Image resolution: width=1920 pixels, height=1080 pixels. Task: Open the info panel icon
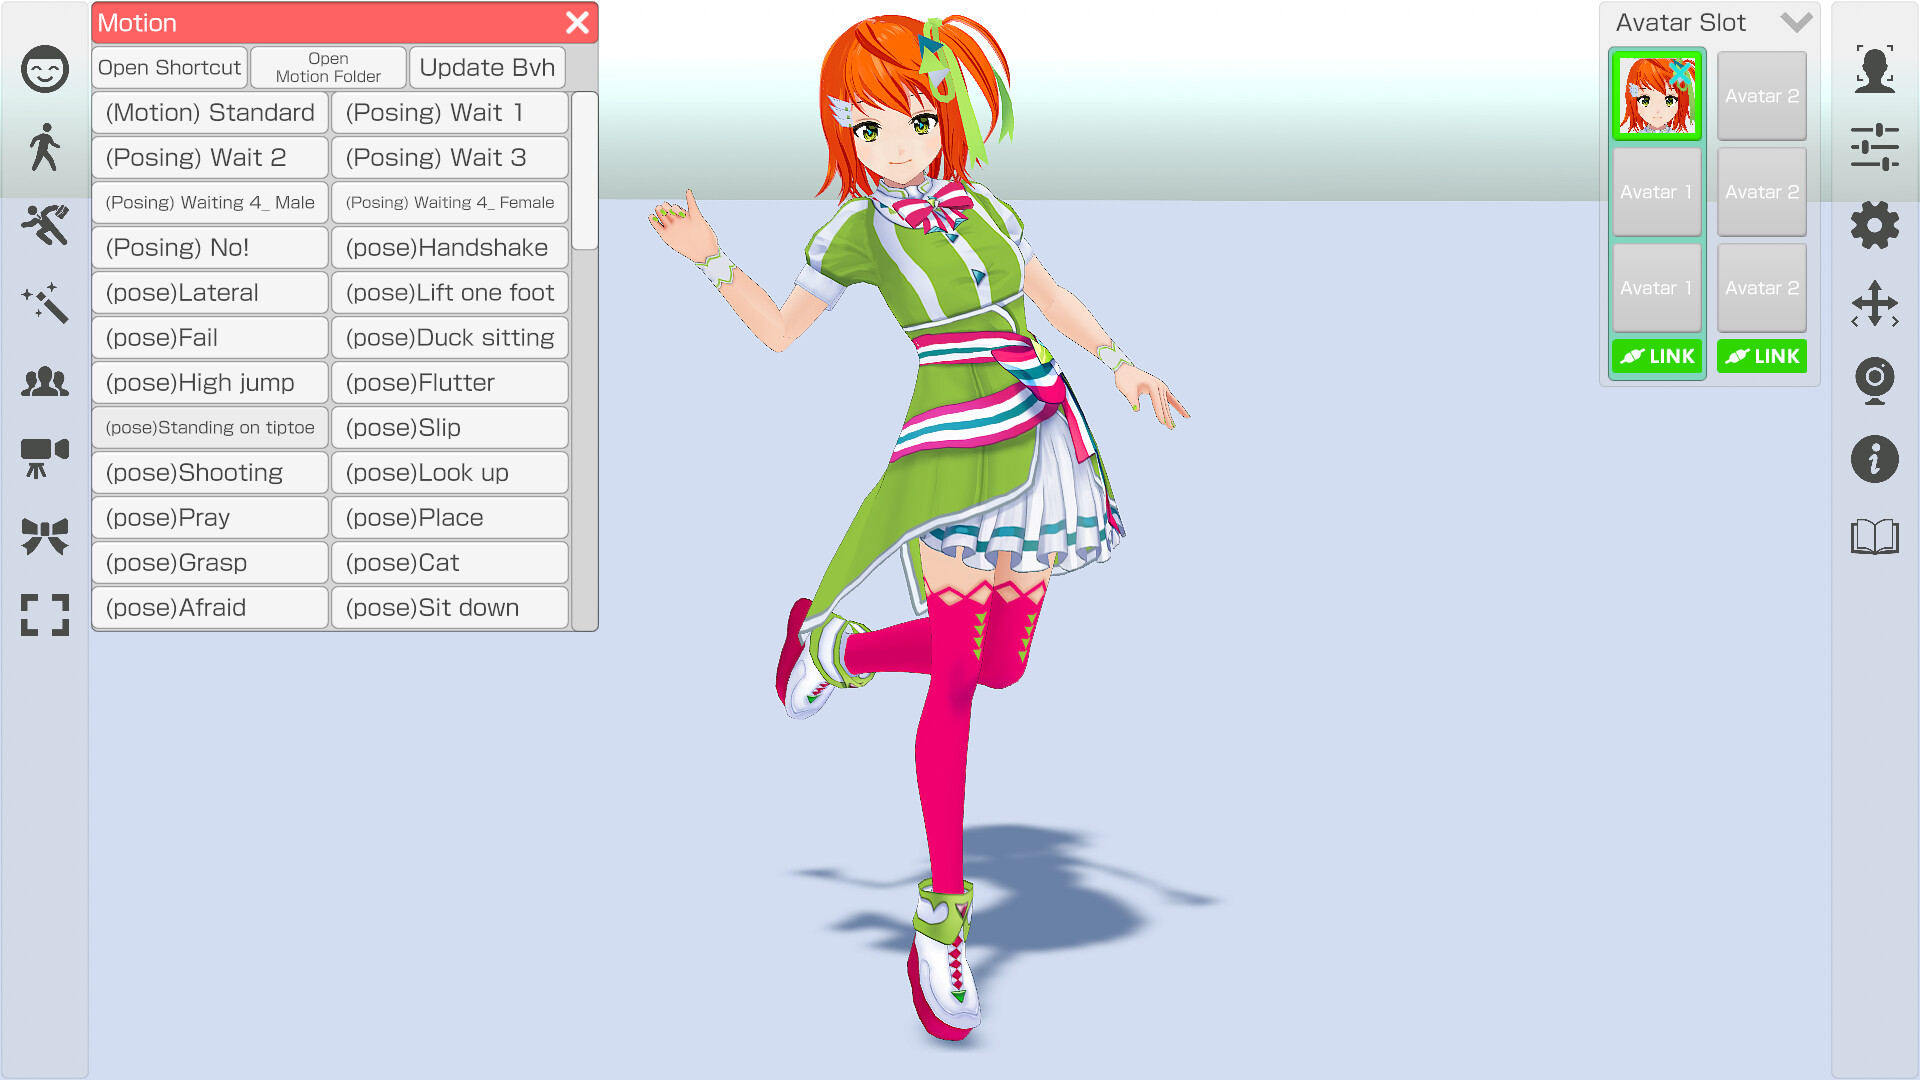pyautogui.click(x=1876, y=459)
